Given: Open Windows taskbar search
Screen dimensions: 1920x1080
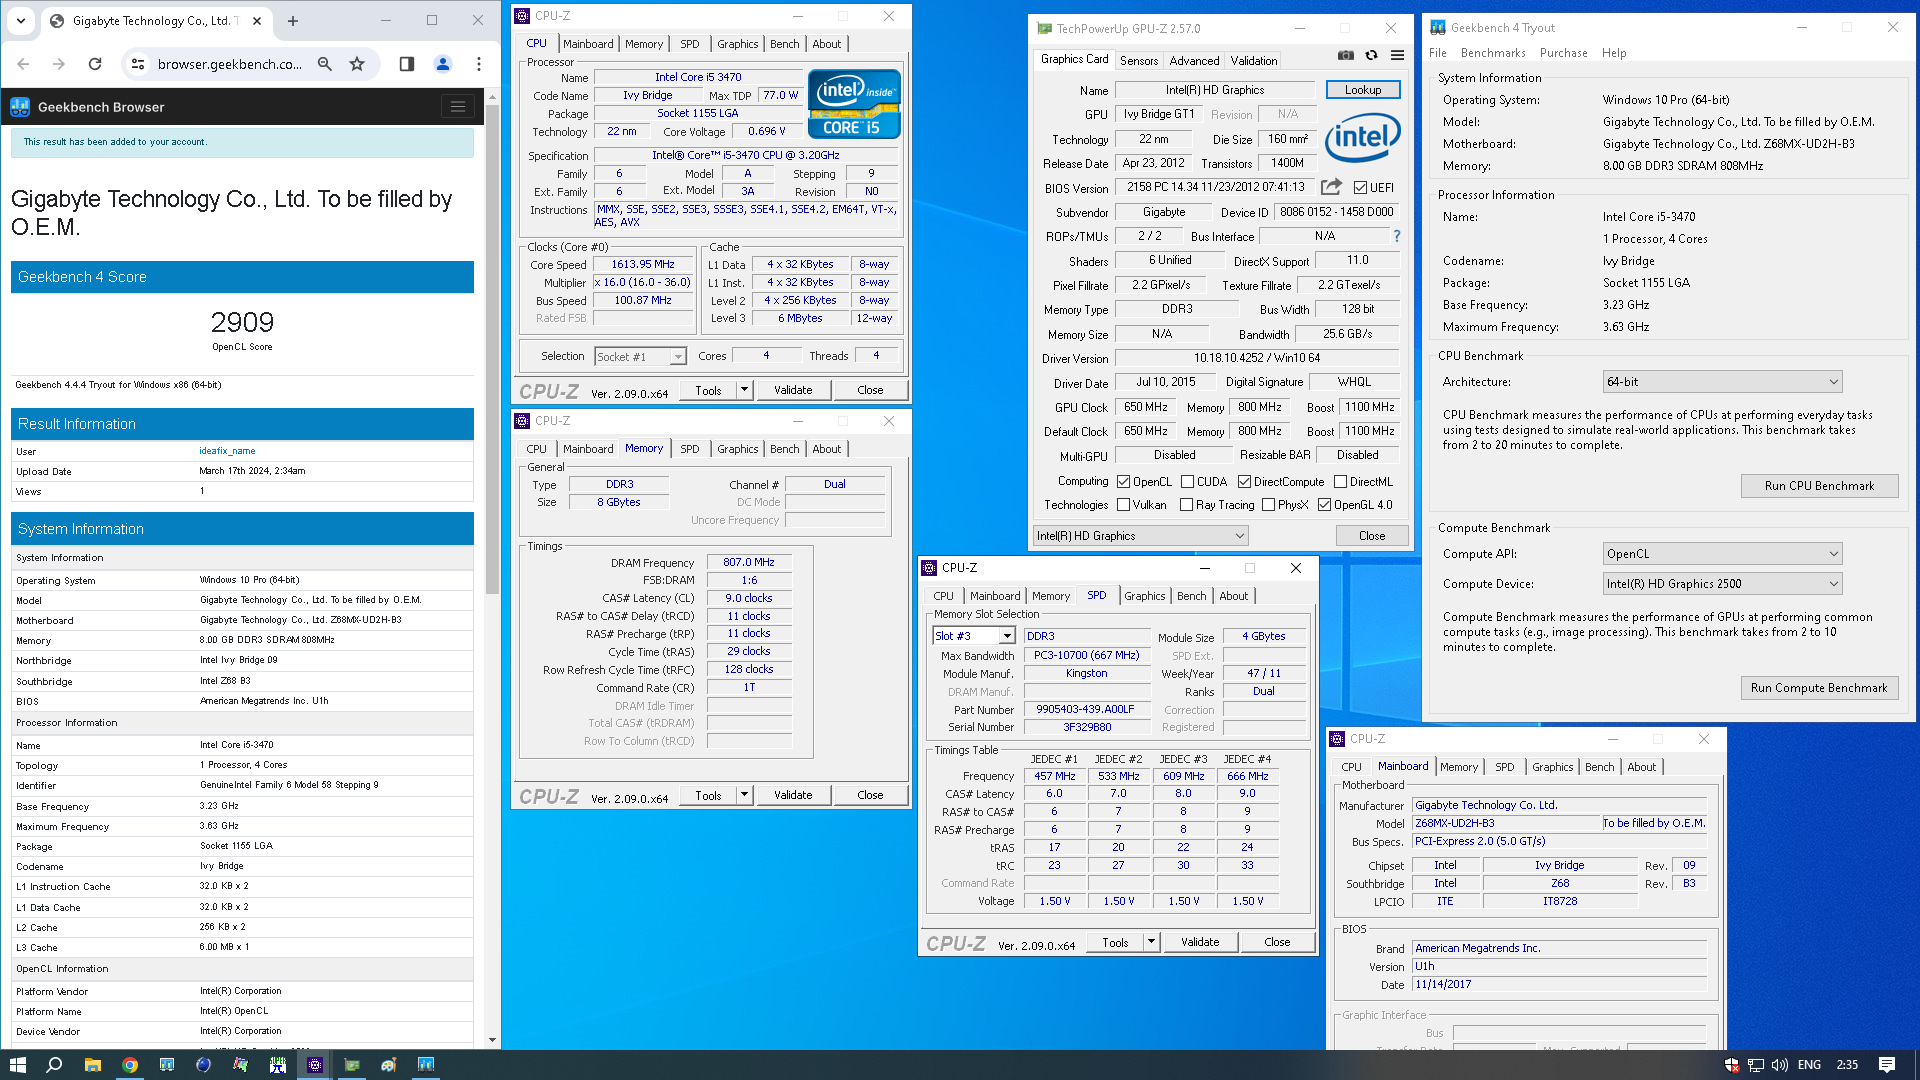Looking at the screenshot, I should [54, 1065].
